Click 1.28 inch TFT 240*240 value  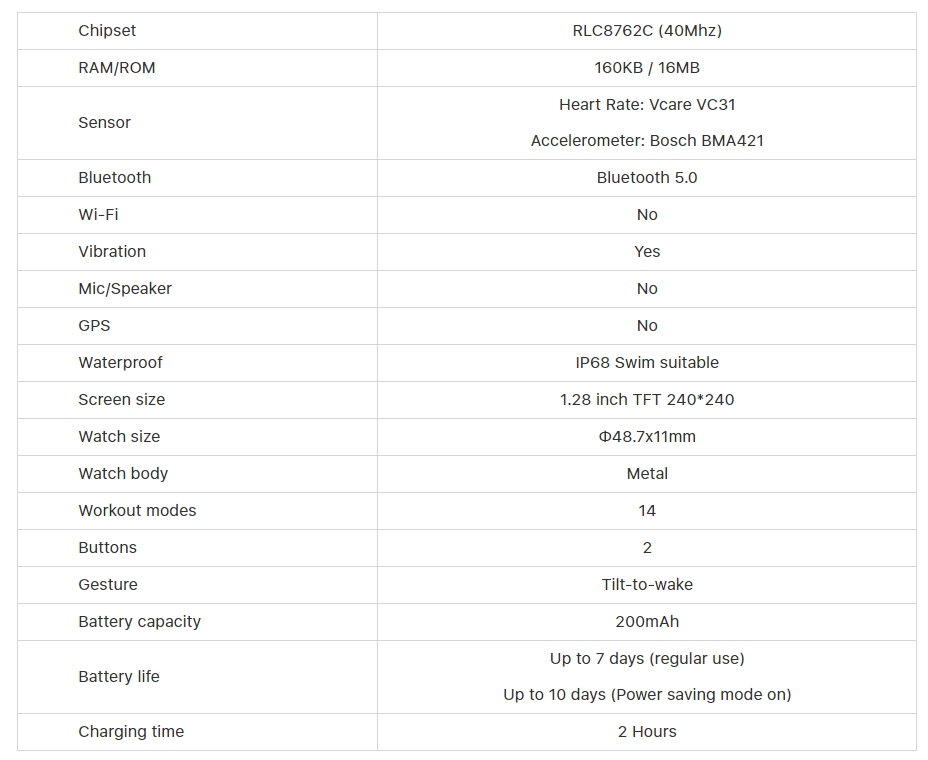coord(647,400)
